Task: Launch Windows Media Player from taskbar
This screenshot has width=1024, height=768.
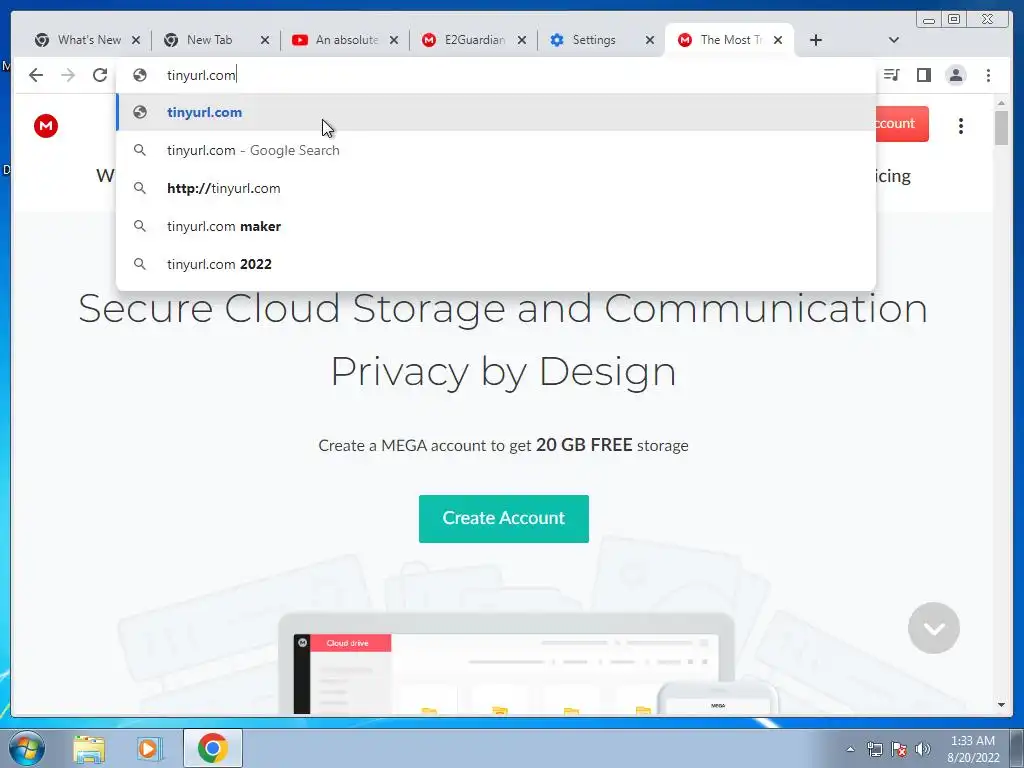Action: [x=150, y=748]
